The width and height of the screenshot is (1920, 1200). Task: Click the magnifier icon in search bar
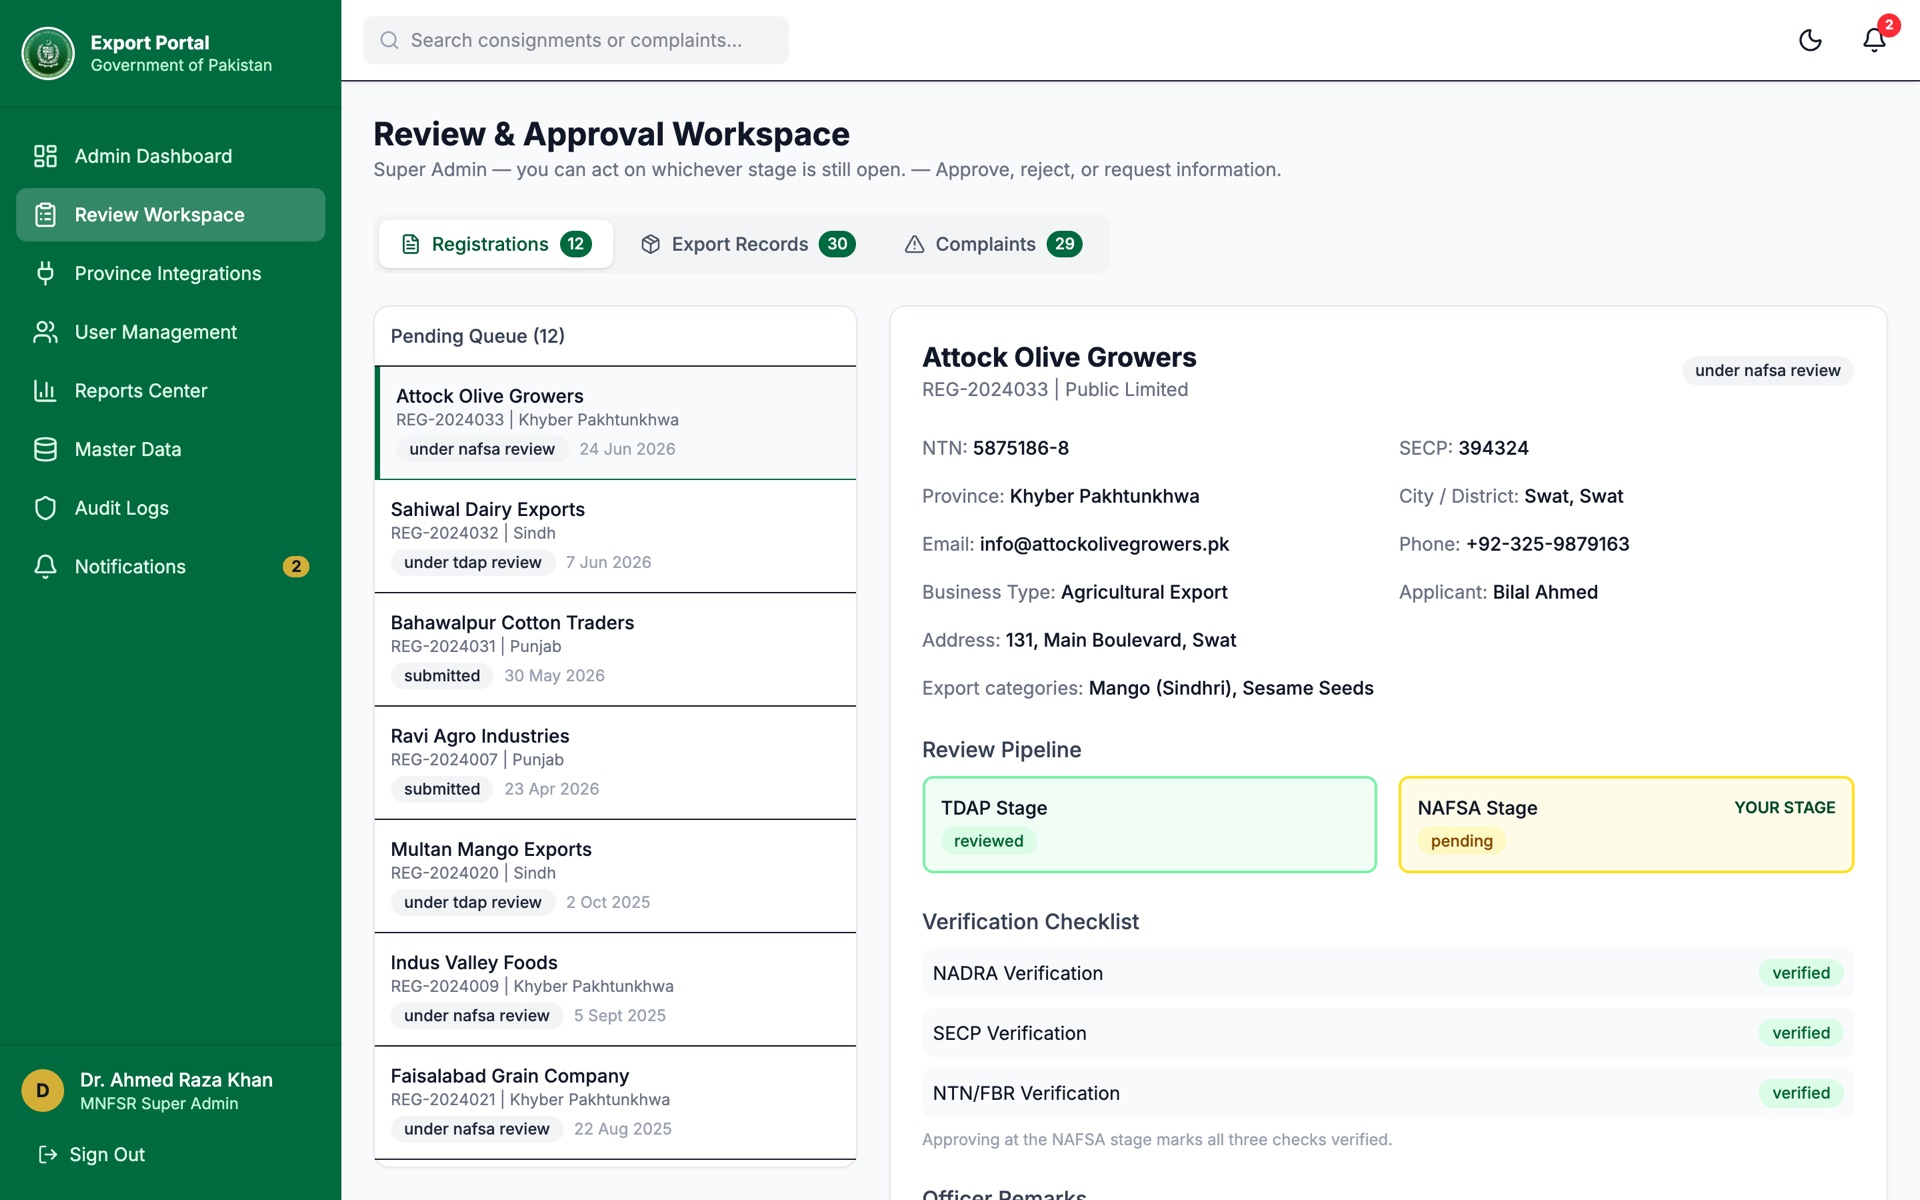coord(390,40)
